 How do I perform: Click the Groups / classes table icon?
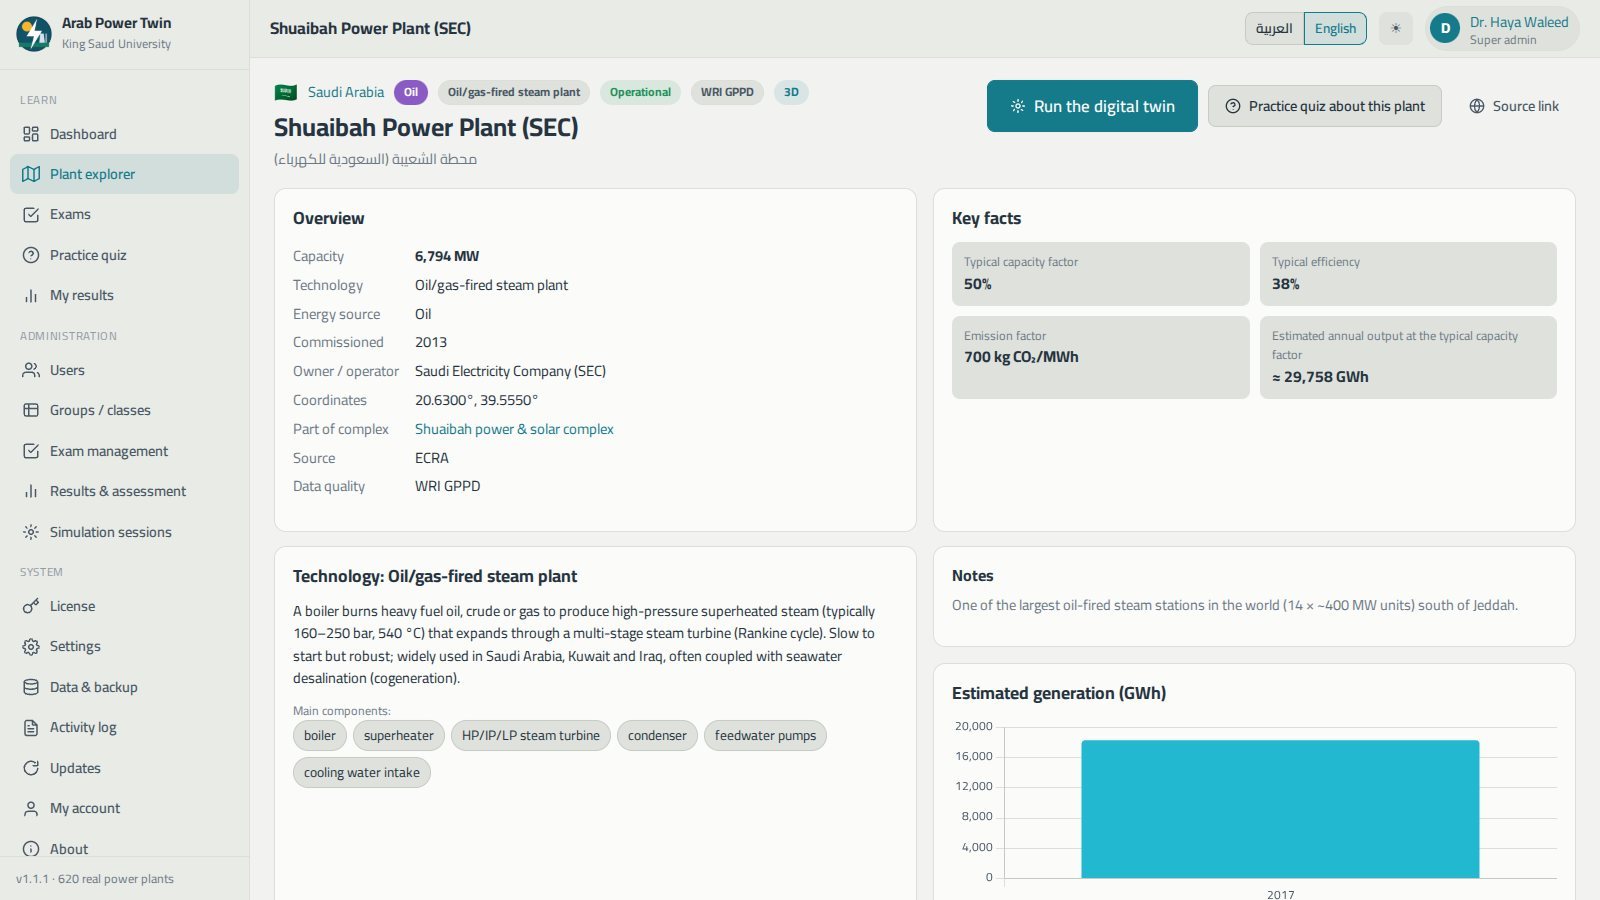coord(31,410)
